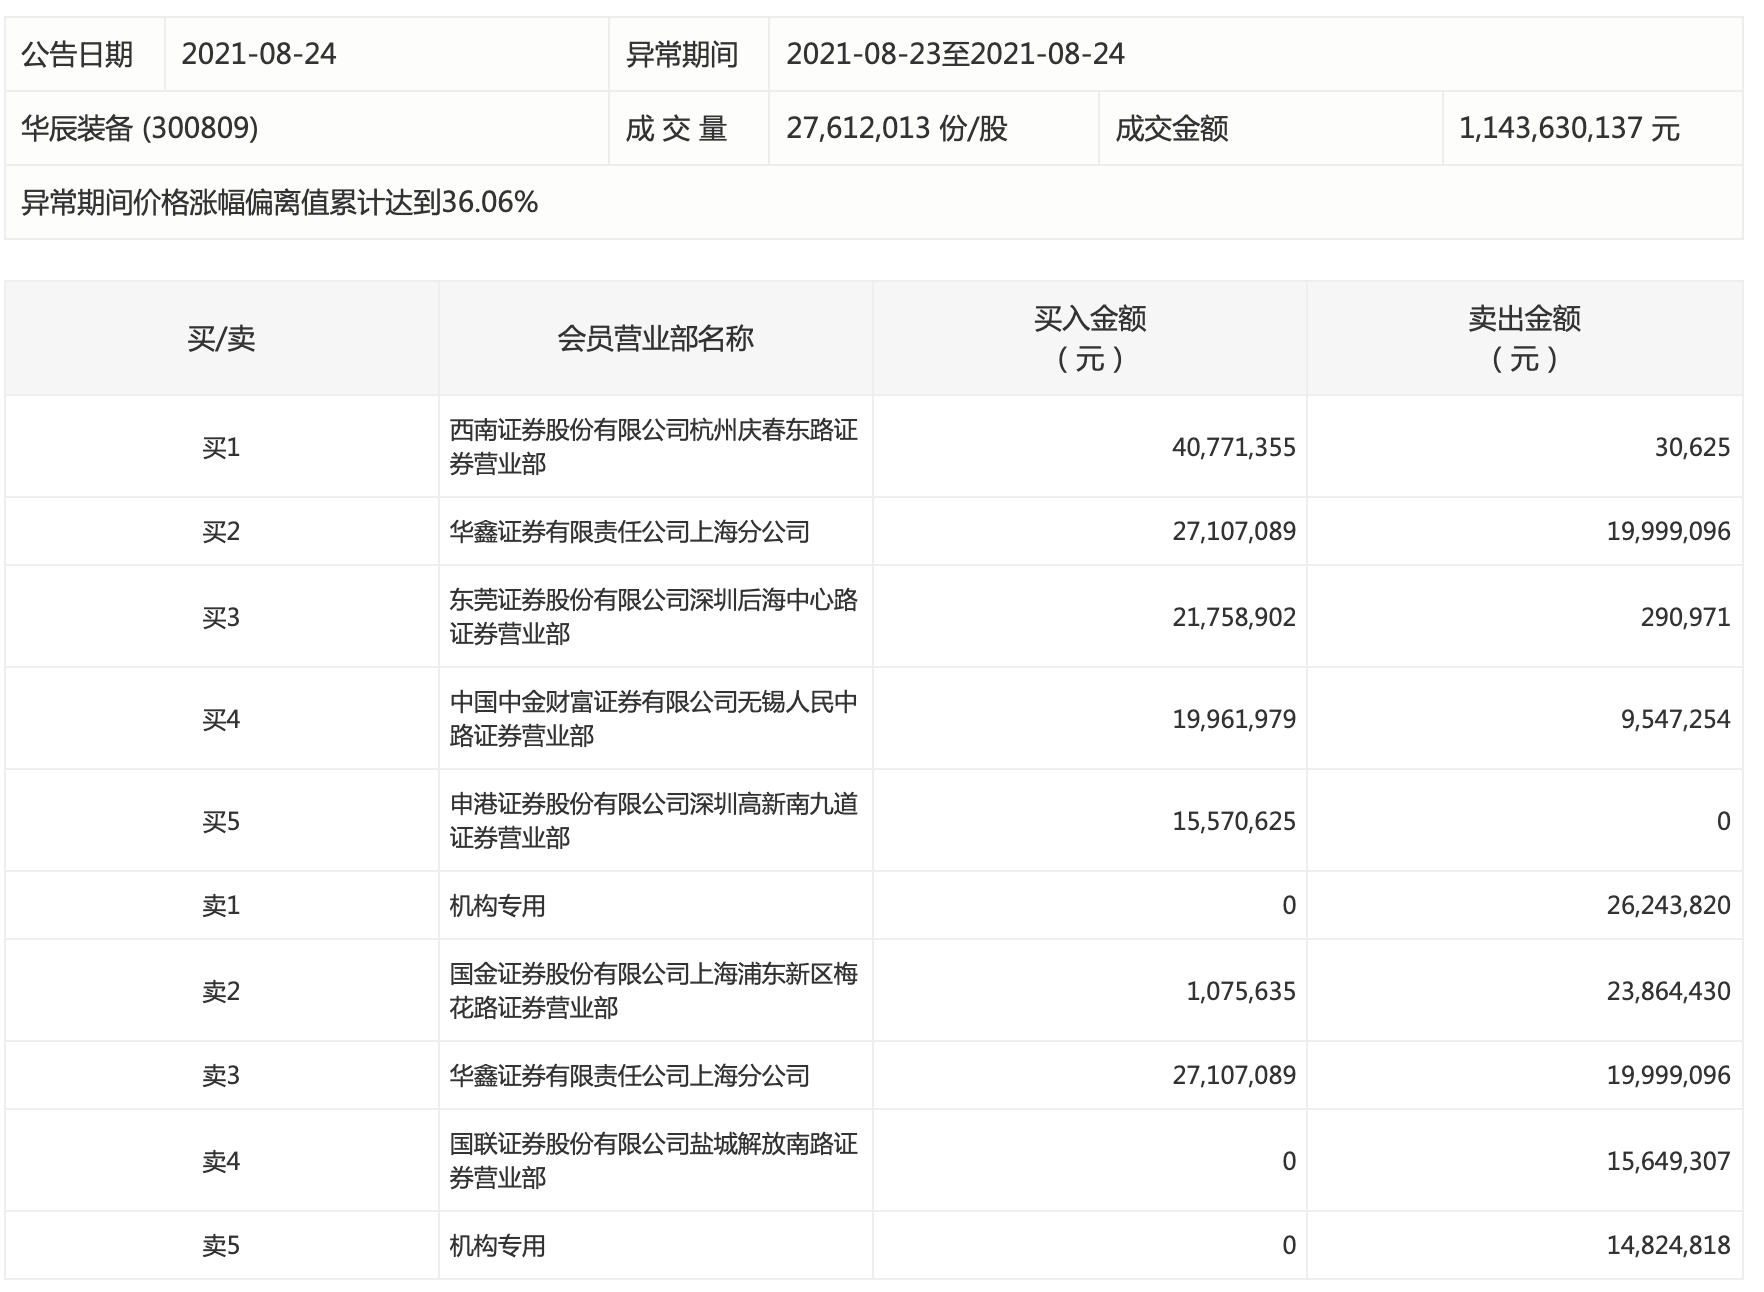
Task: Select buy amount 1,075,635
Action: point(1241,991)
